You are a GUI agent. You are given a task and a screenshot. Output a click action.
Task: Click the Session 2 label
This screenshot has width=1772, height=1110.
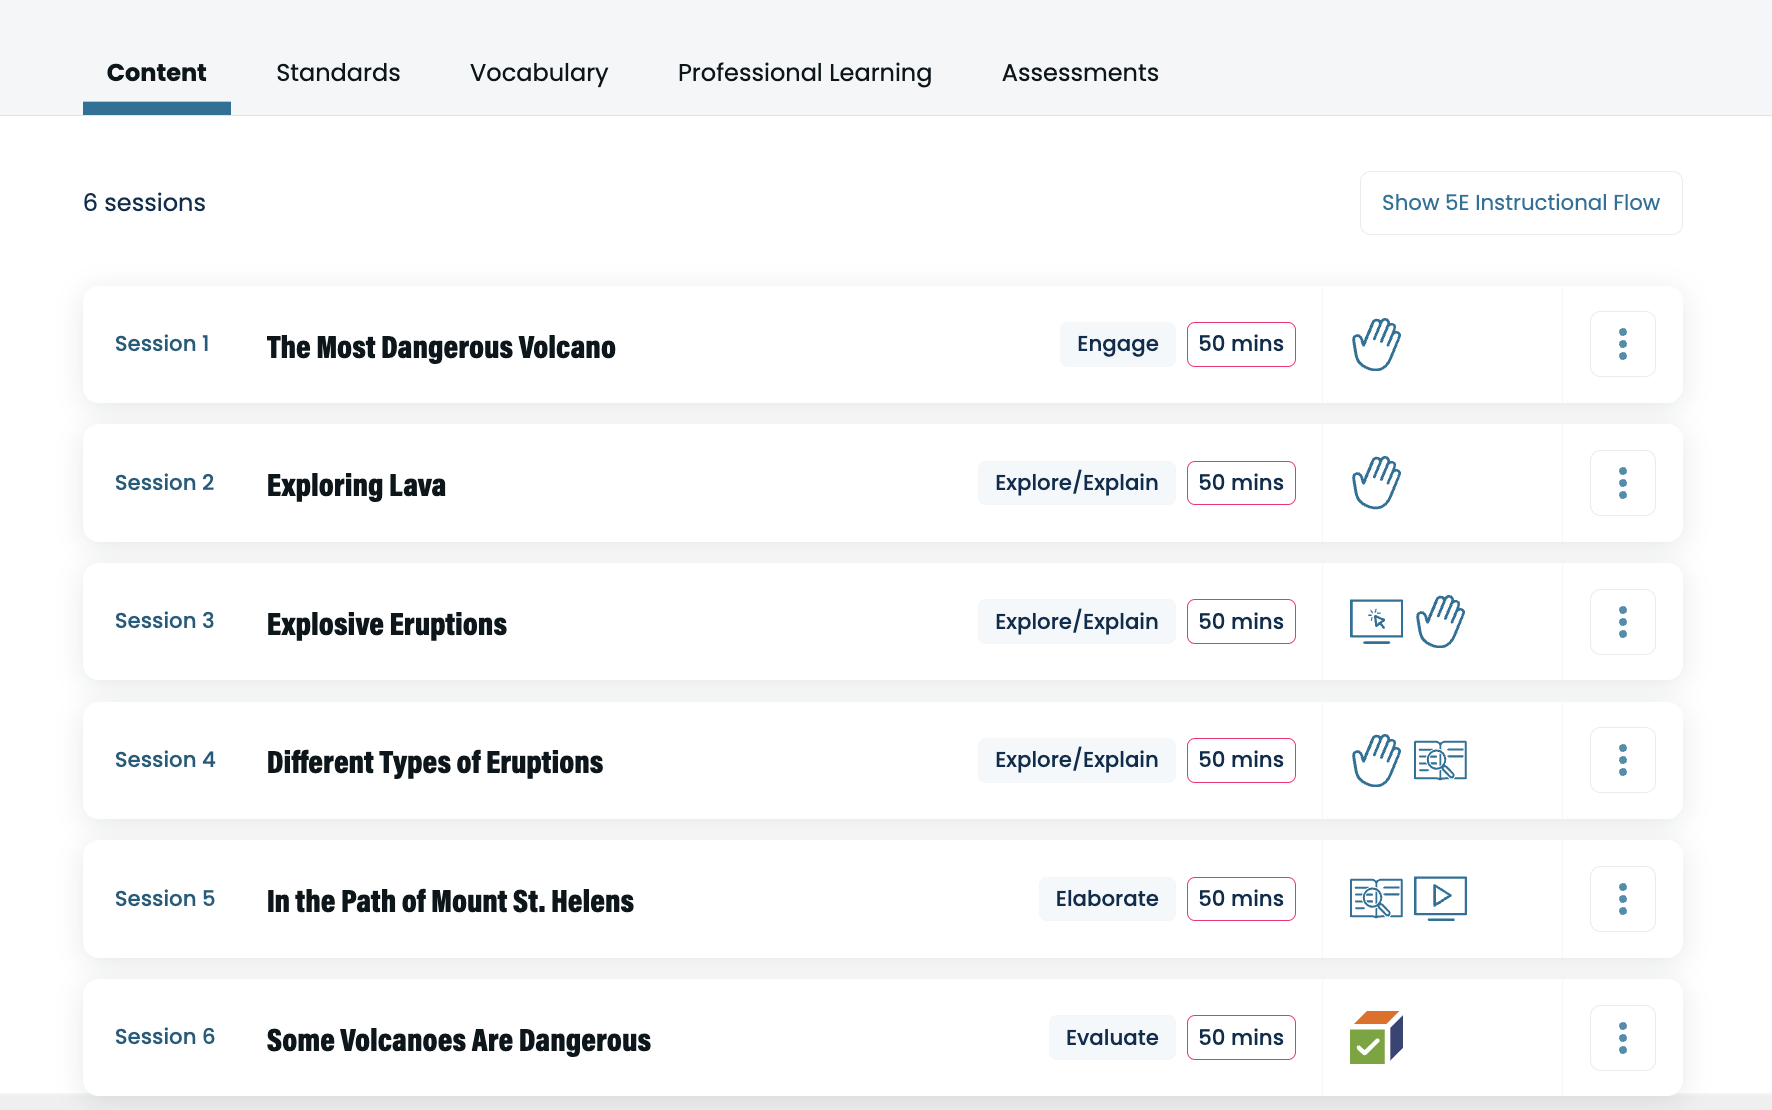pyautogui.click(x=164, y=483)
